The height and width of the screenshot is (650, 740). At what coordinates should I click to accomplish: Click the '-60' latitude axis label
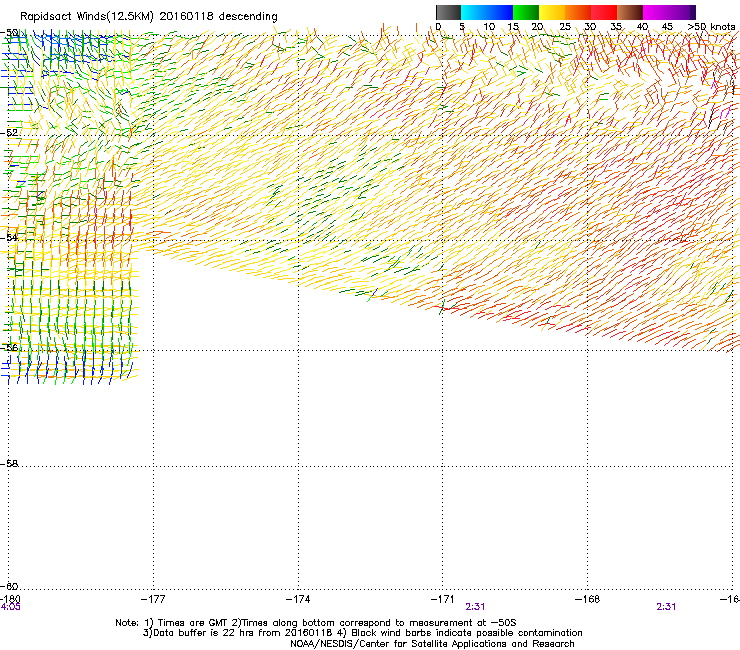click(x=9, y=586)
